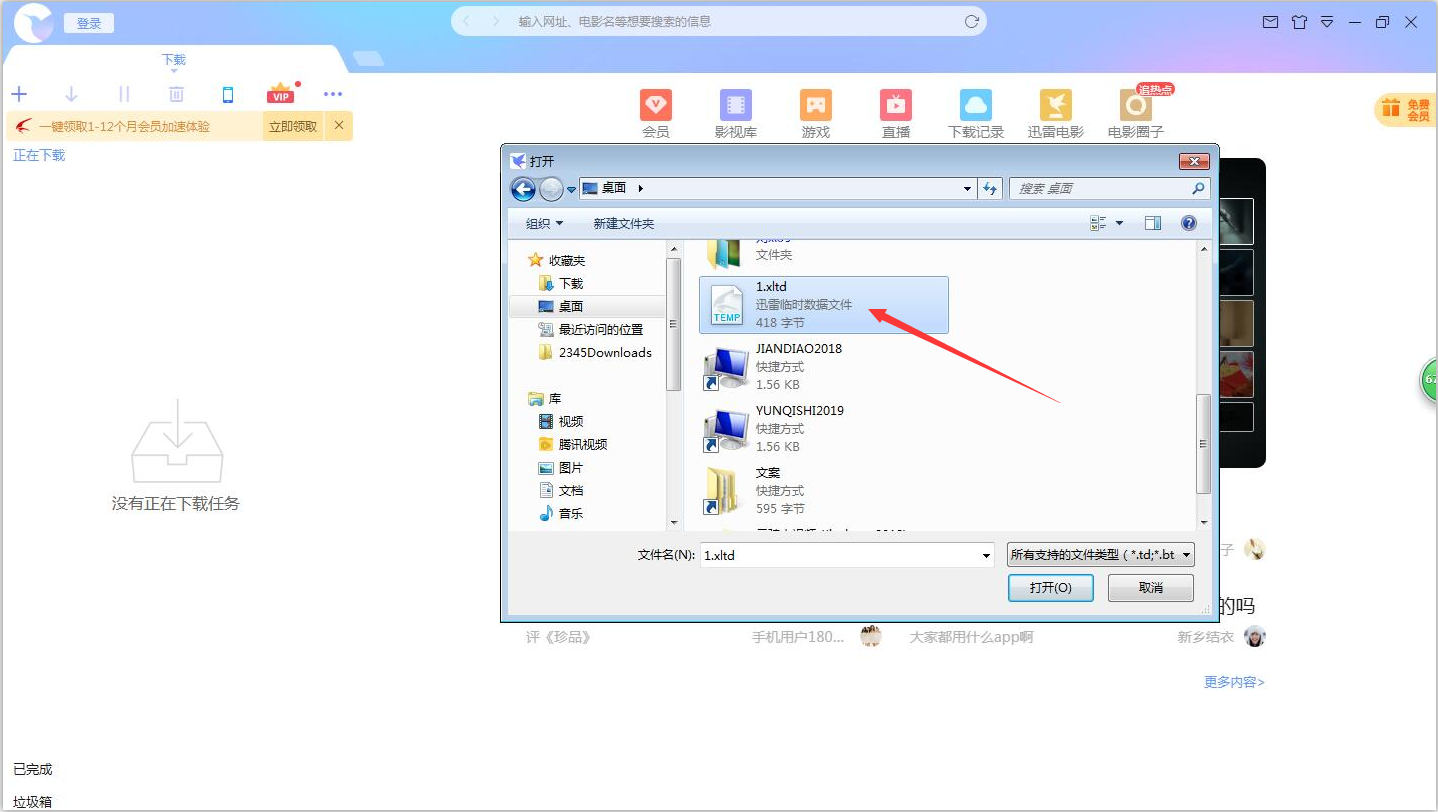The height and width of the screenshot is (812, 1438).
Task: Select 正在下载 in the sidebar
Action: coord(39,155)
